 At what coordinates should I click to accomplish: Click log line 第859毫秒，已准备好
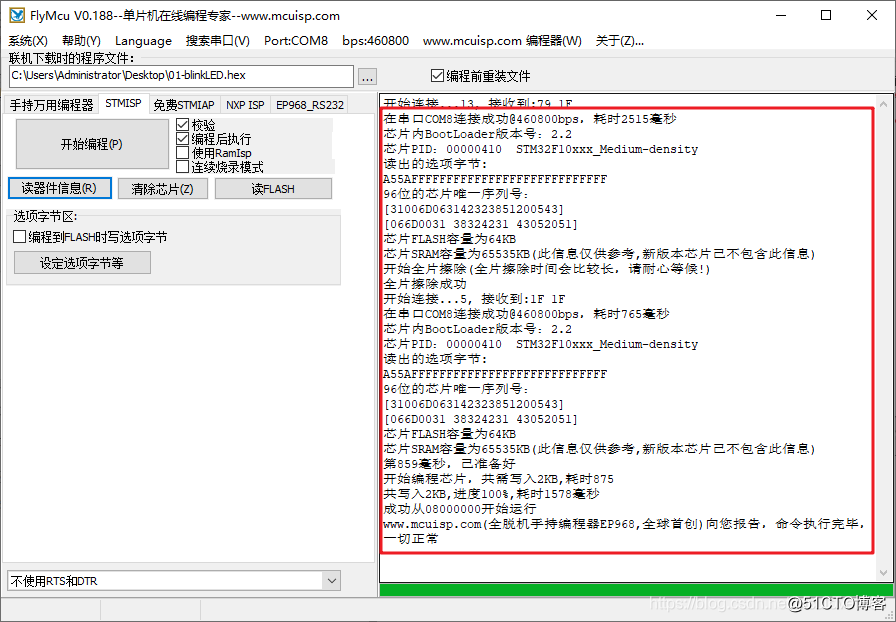click(449, 464)
